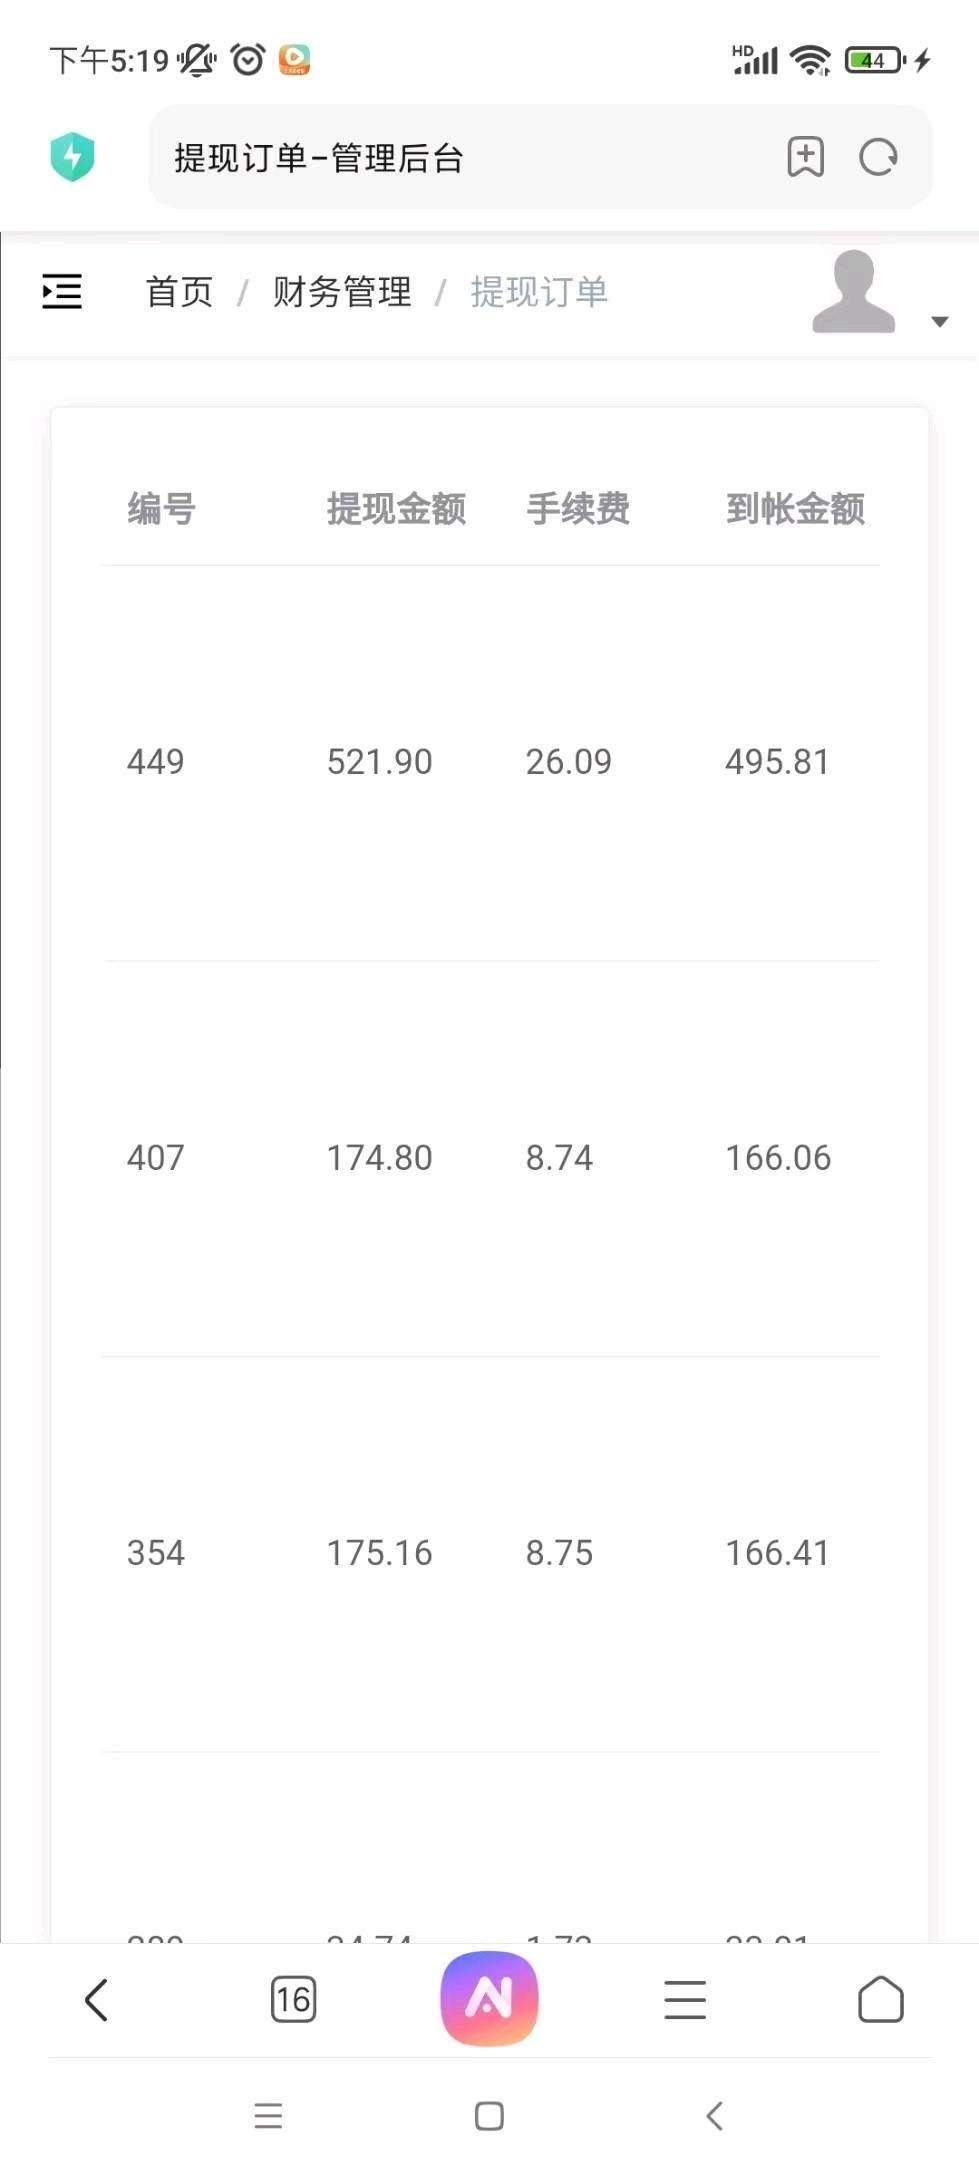Viewport: 979px width, 2175px height.
Task: Expand the dropdown arrow beside avatar
Action: click(939, 321)
